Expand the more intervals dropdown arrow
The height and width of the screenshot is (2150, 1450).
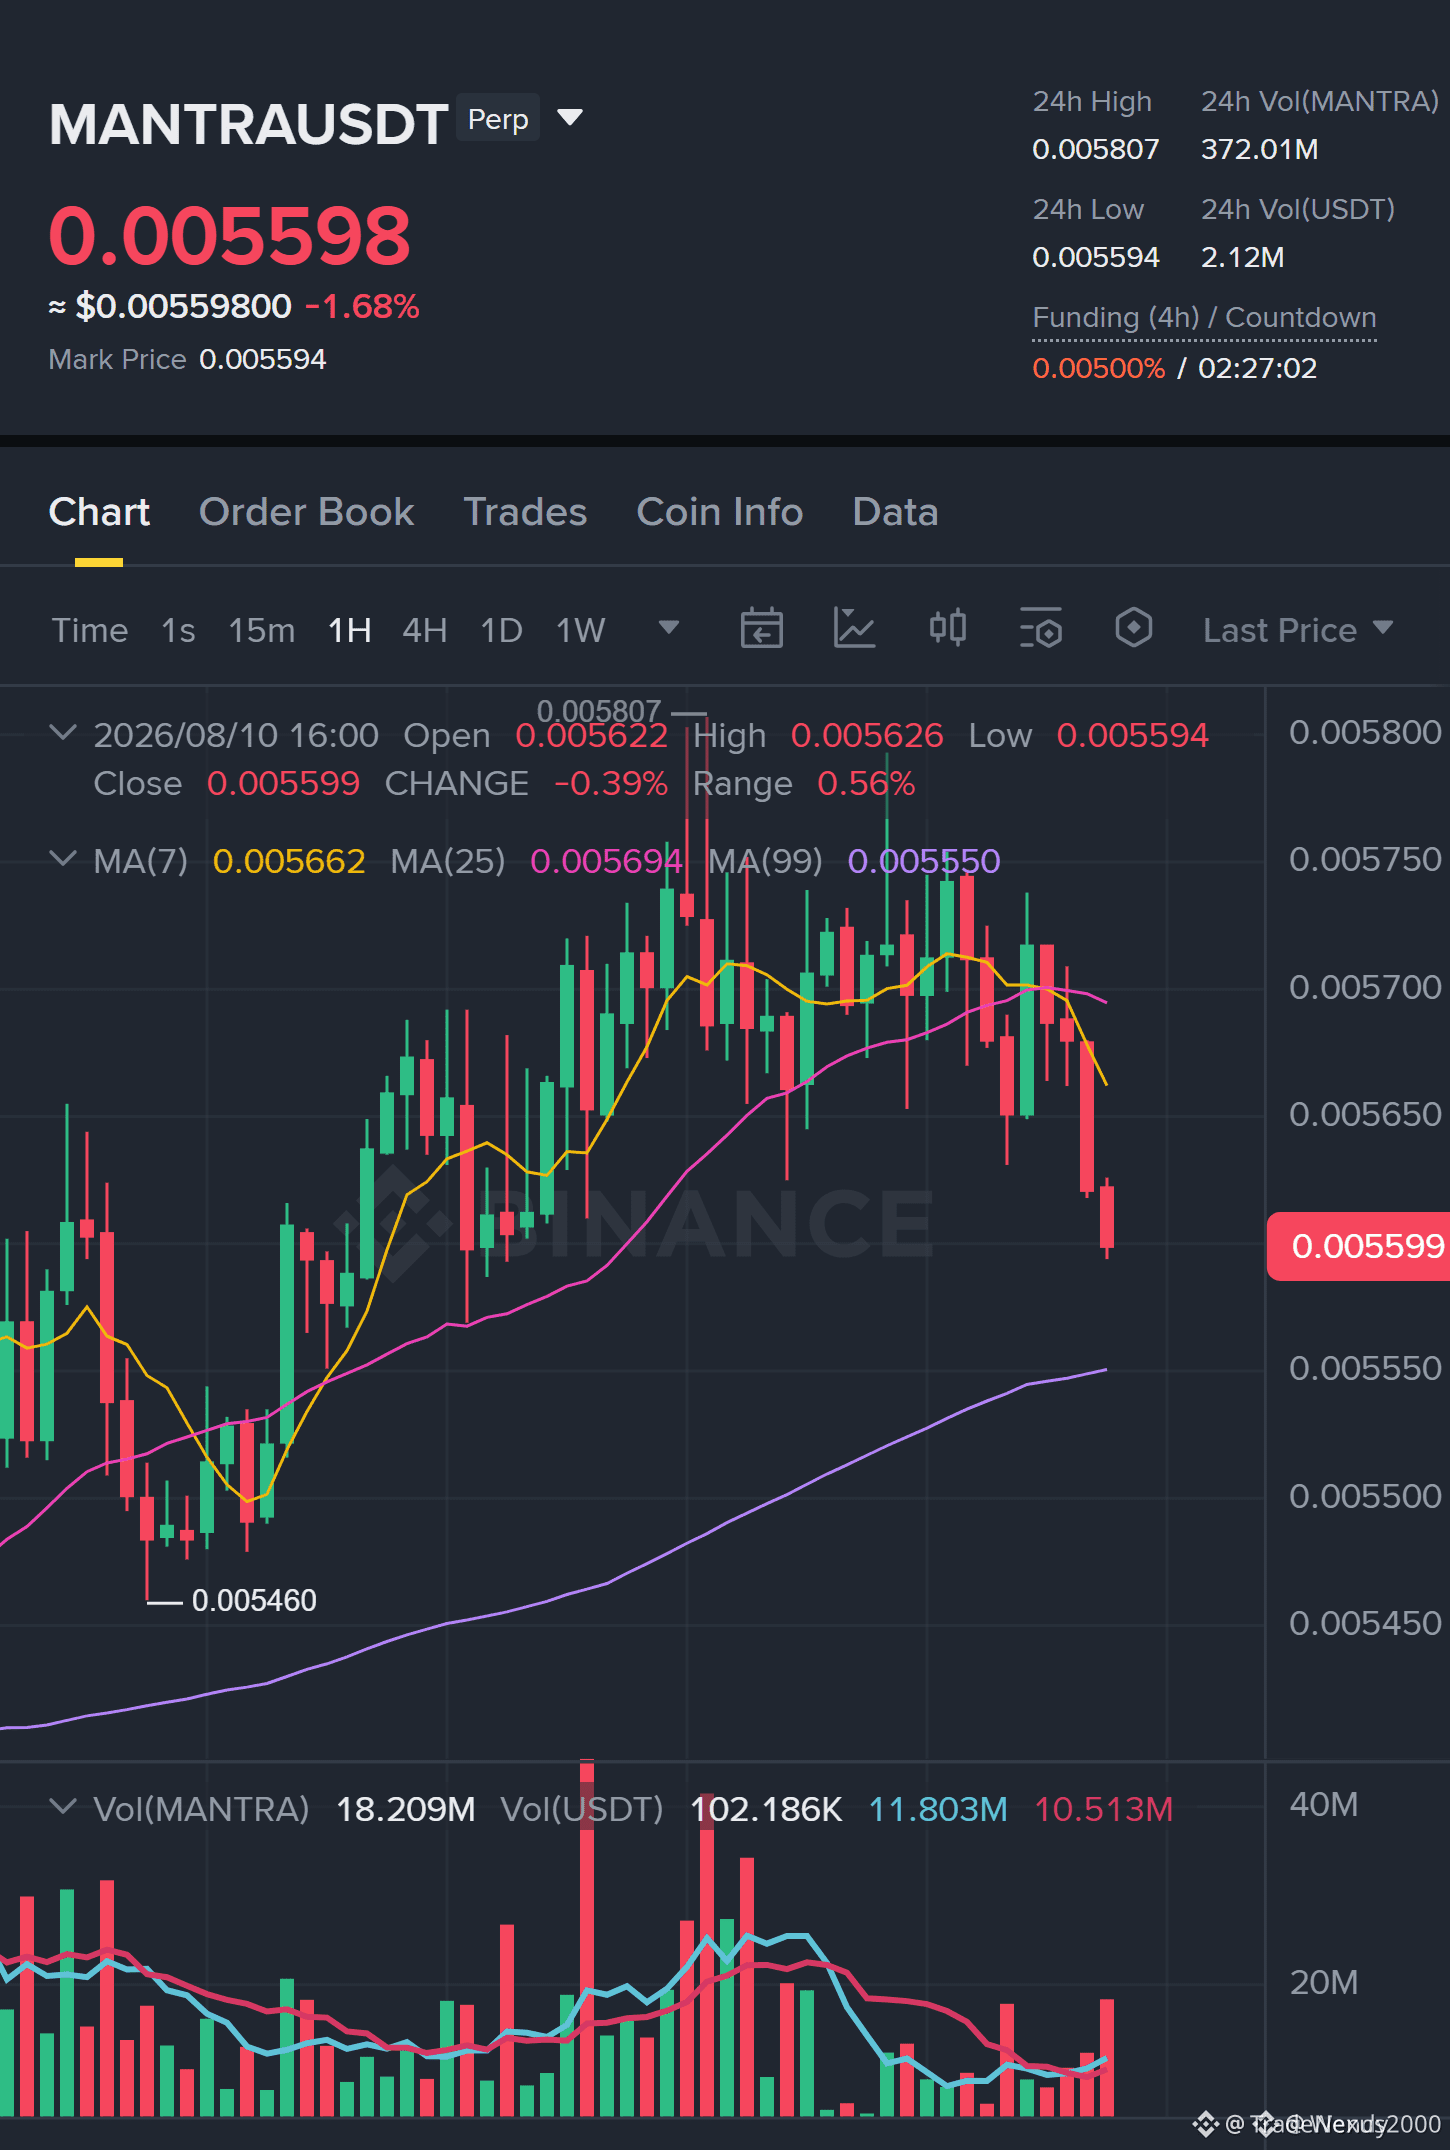(x=669, y=628)
